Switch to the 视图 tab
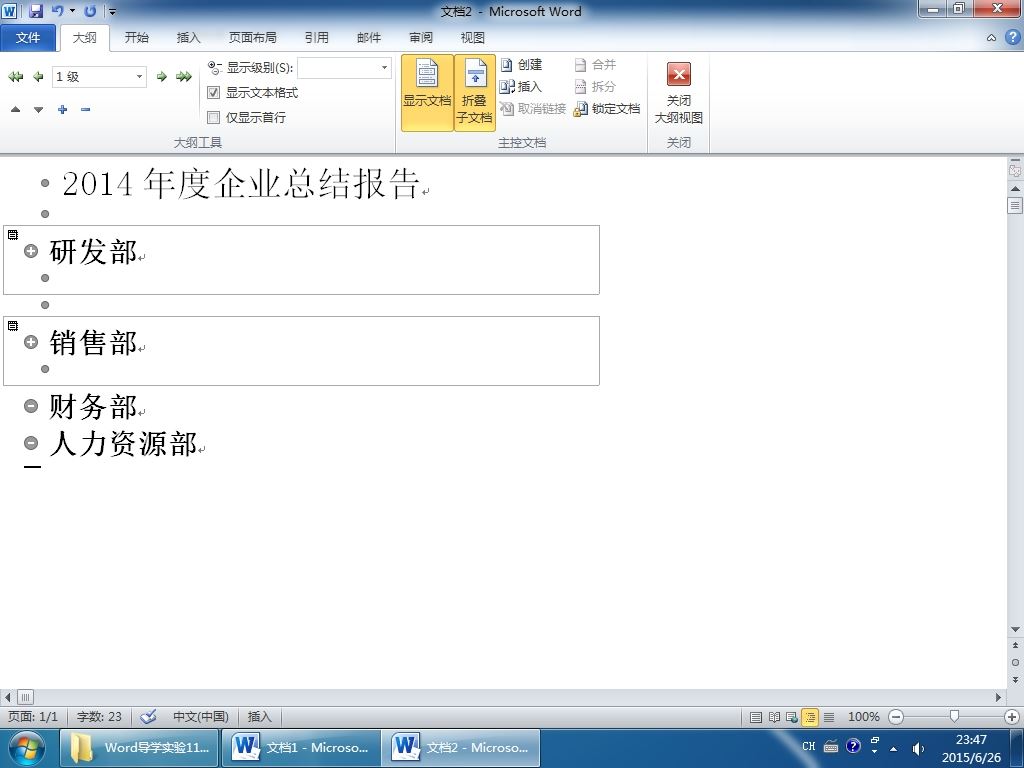Viewport: 1024px width, 768px height. click(x=472, y=38)
